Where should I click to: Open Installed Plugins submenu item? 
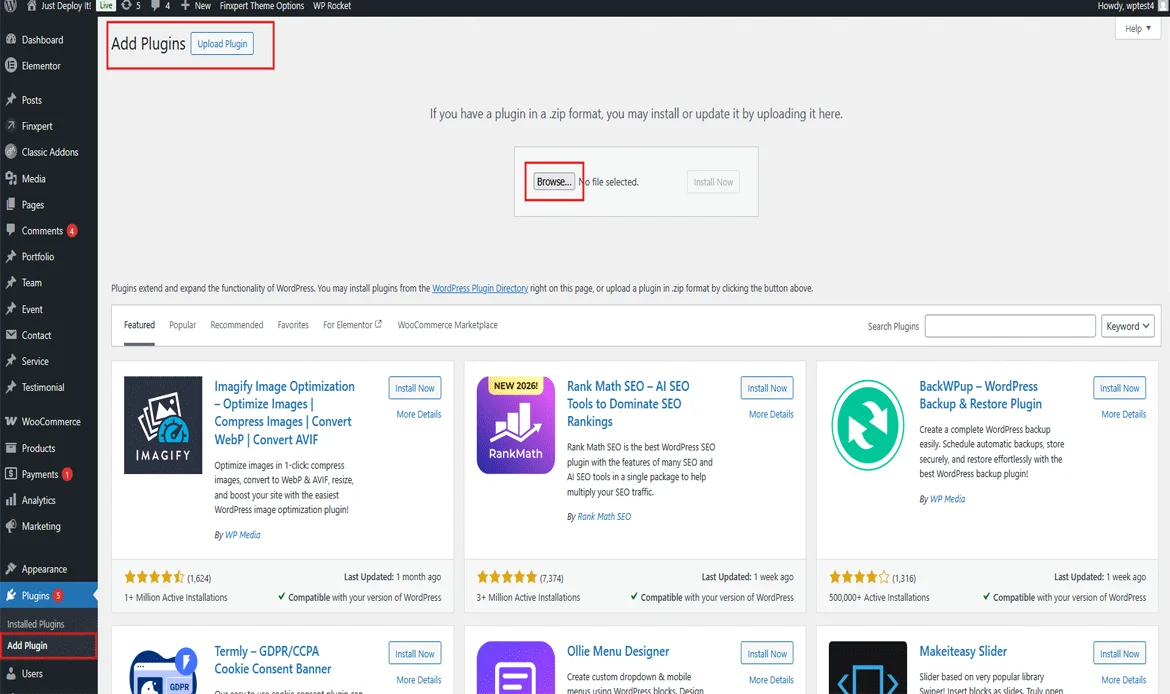click(x=36, y=624)
